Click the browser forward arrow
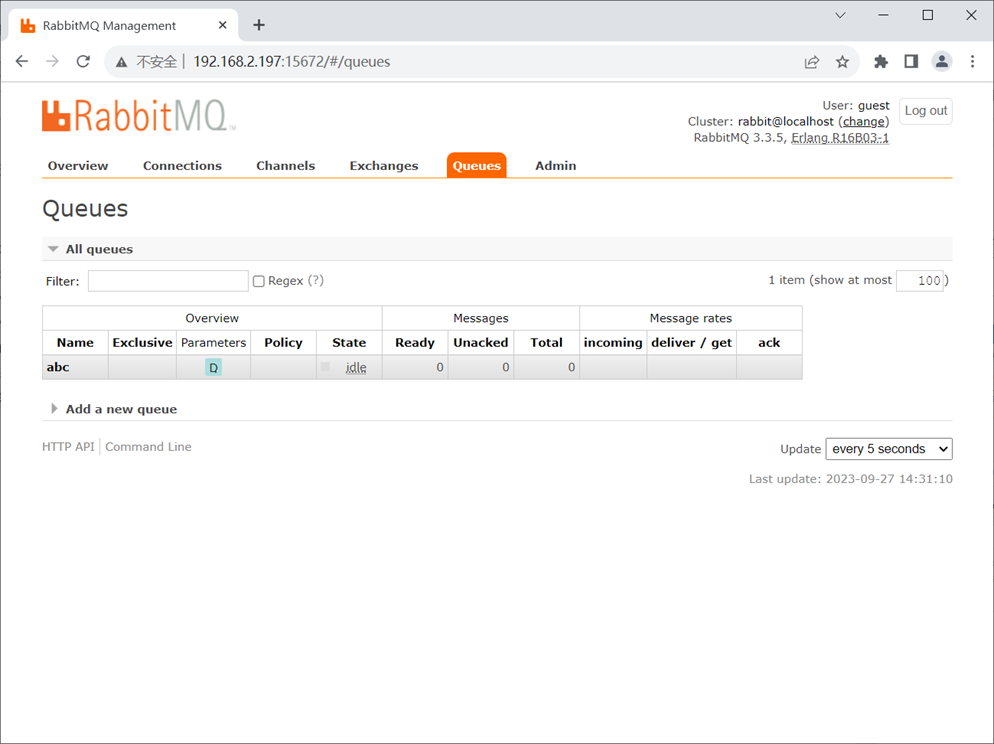 pyautogui.click(x=53, y=61)
